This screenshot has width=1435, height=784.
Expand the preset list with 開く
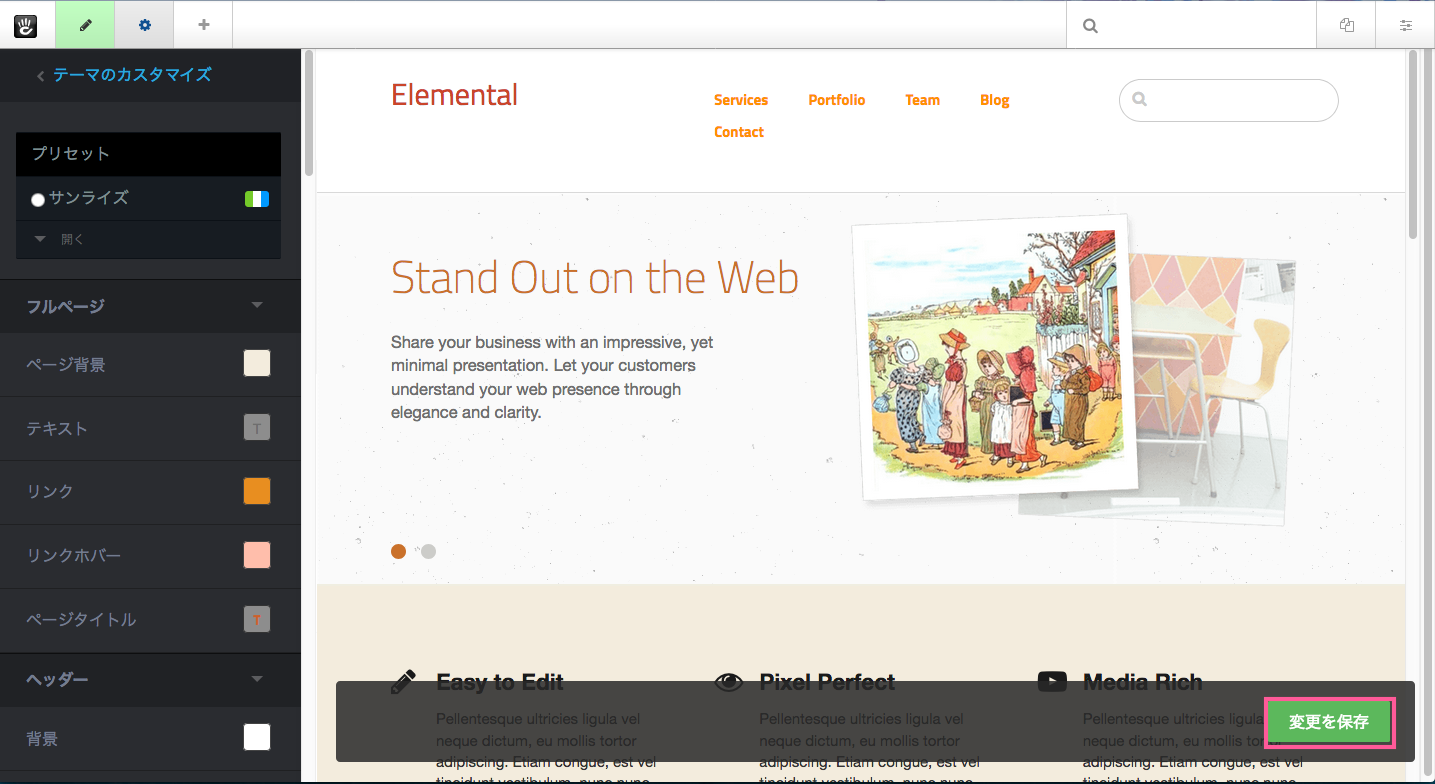(62, 240)
